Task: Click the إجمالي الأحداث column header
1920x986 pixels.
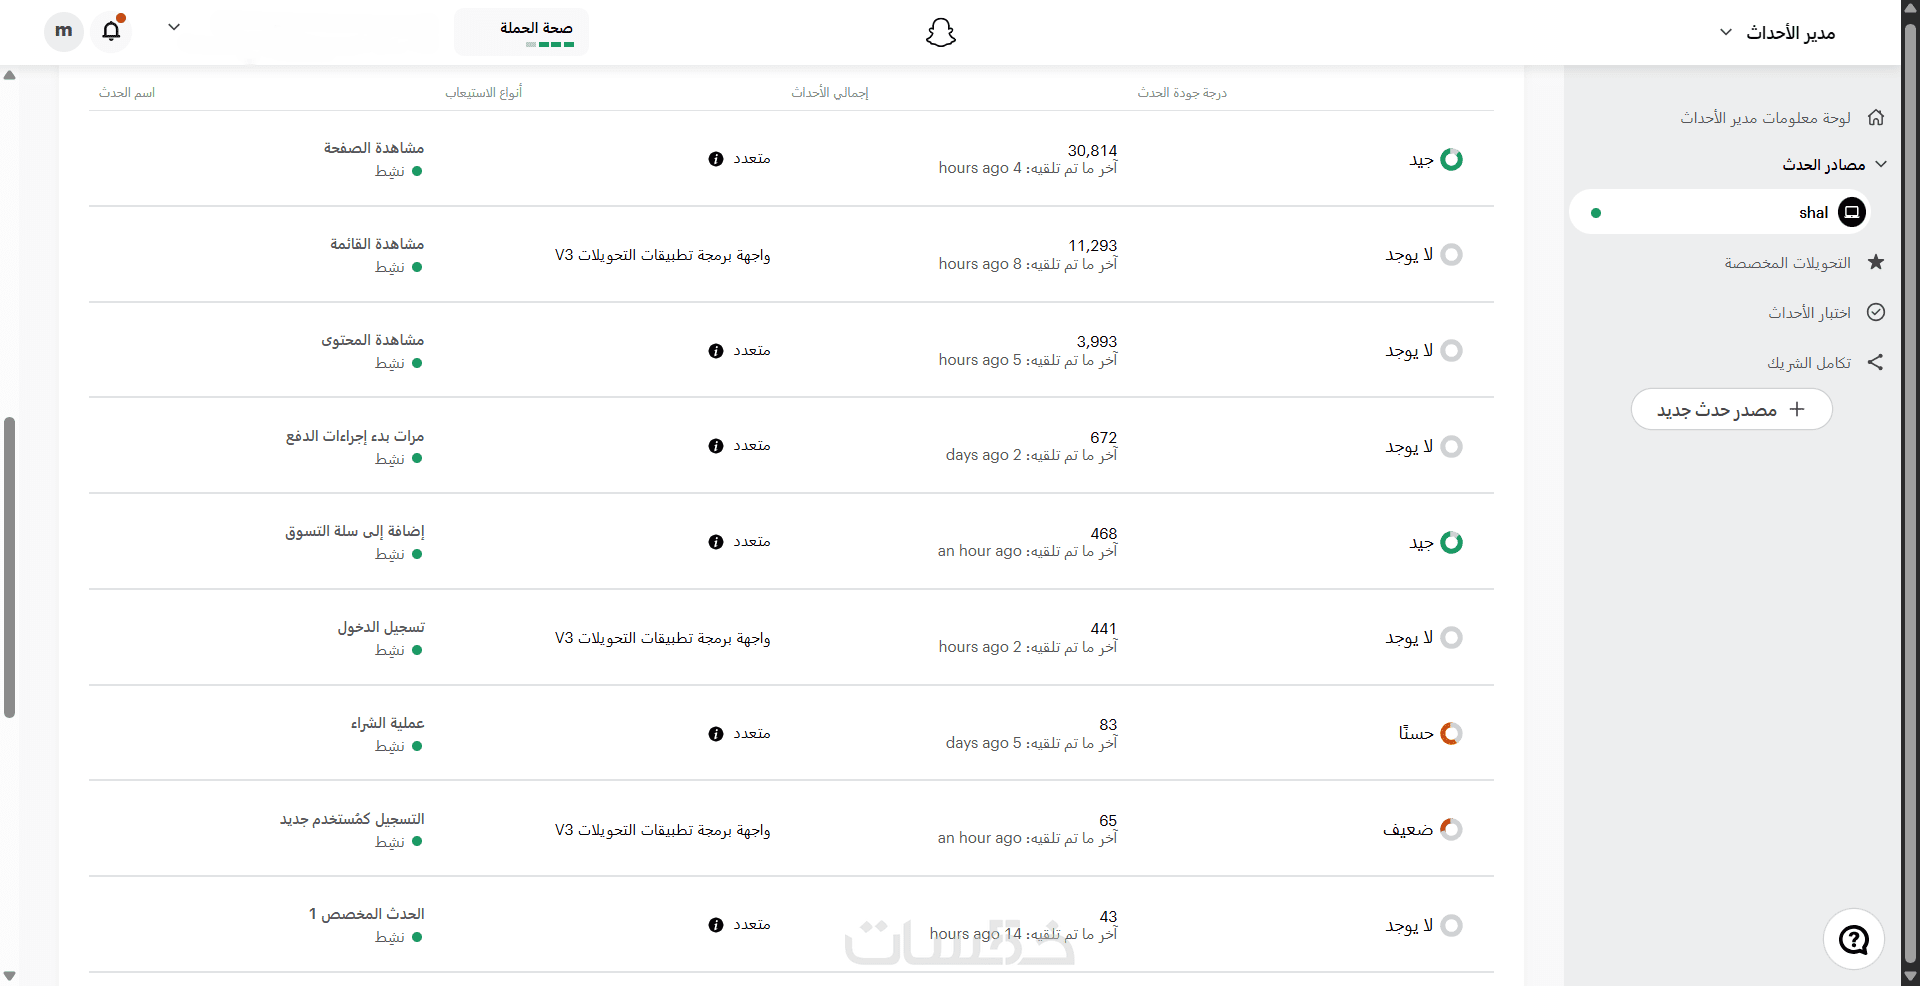Action: (x=830, y=93)
